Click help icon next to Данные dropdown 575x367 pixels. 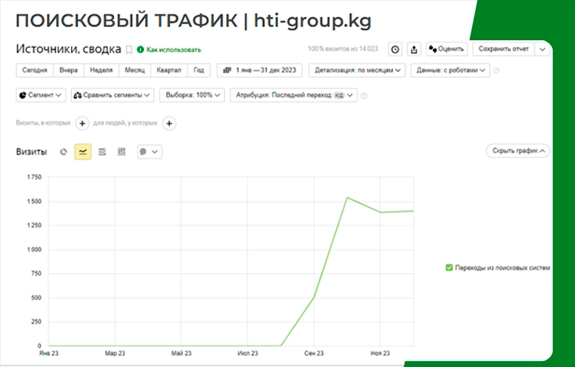pyautogui.click(x=496, y=70)
